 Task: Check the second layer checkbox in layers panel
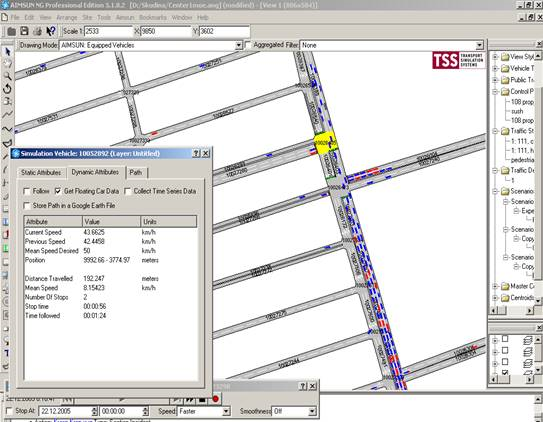505,350
